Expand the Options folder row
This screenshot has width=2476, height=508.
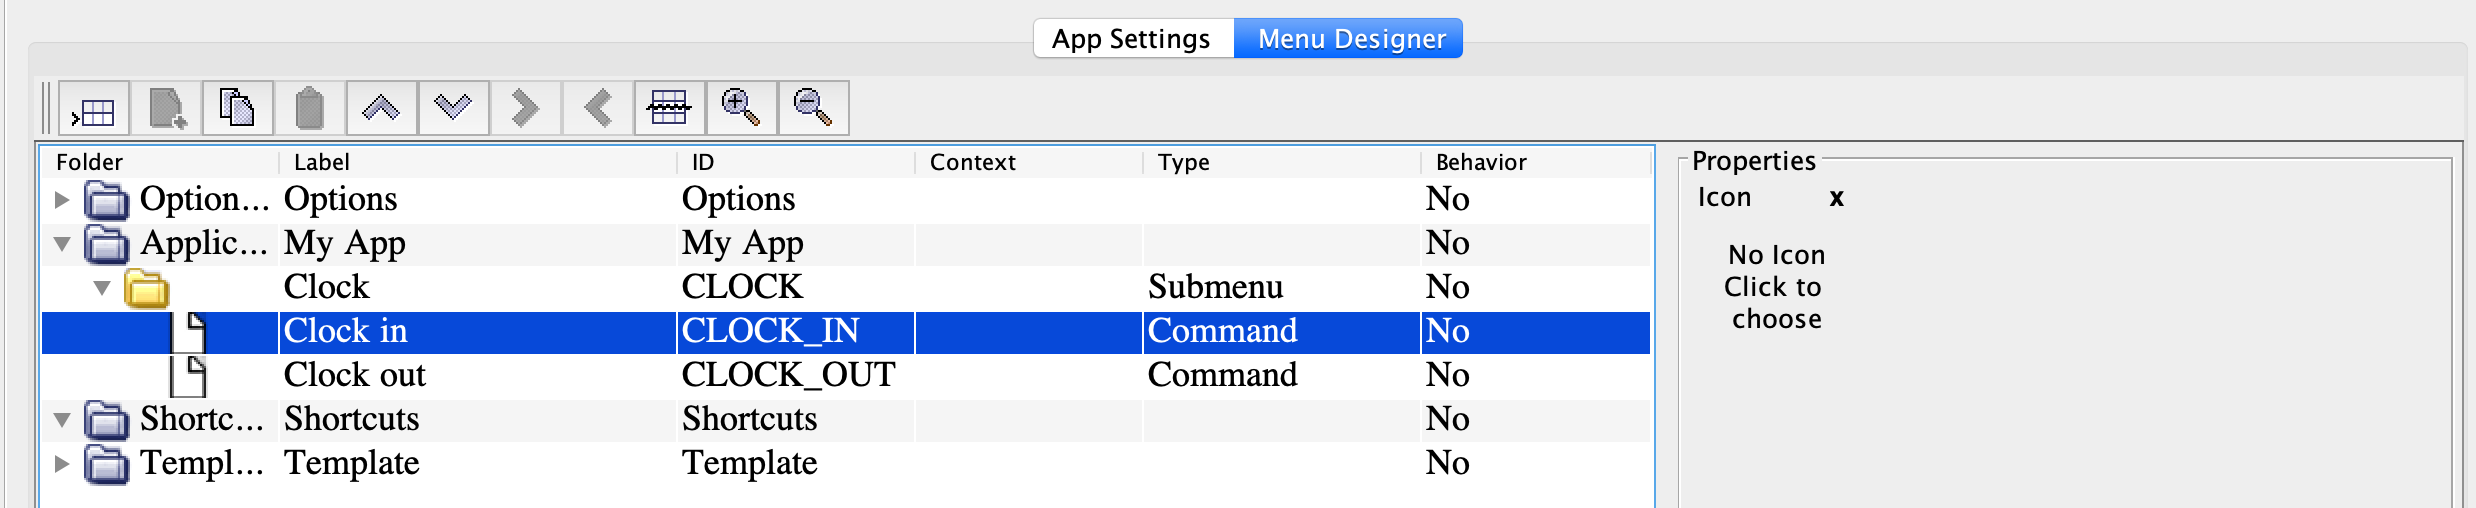point(62,200)
